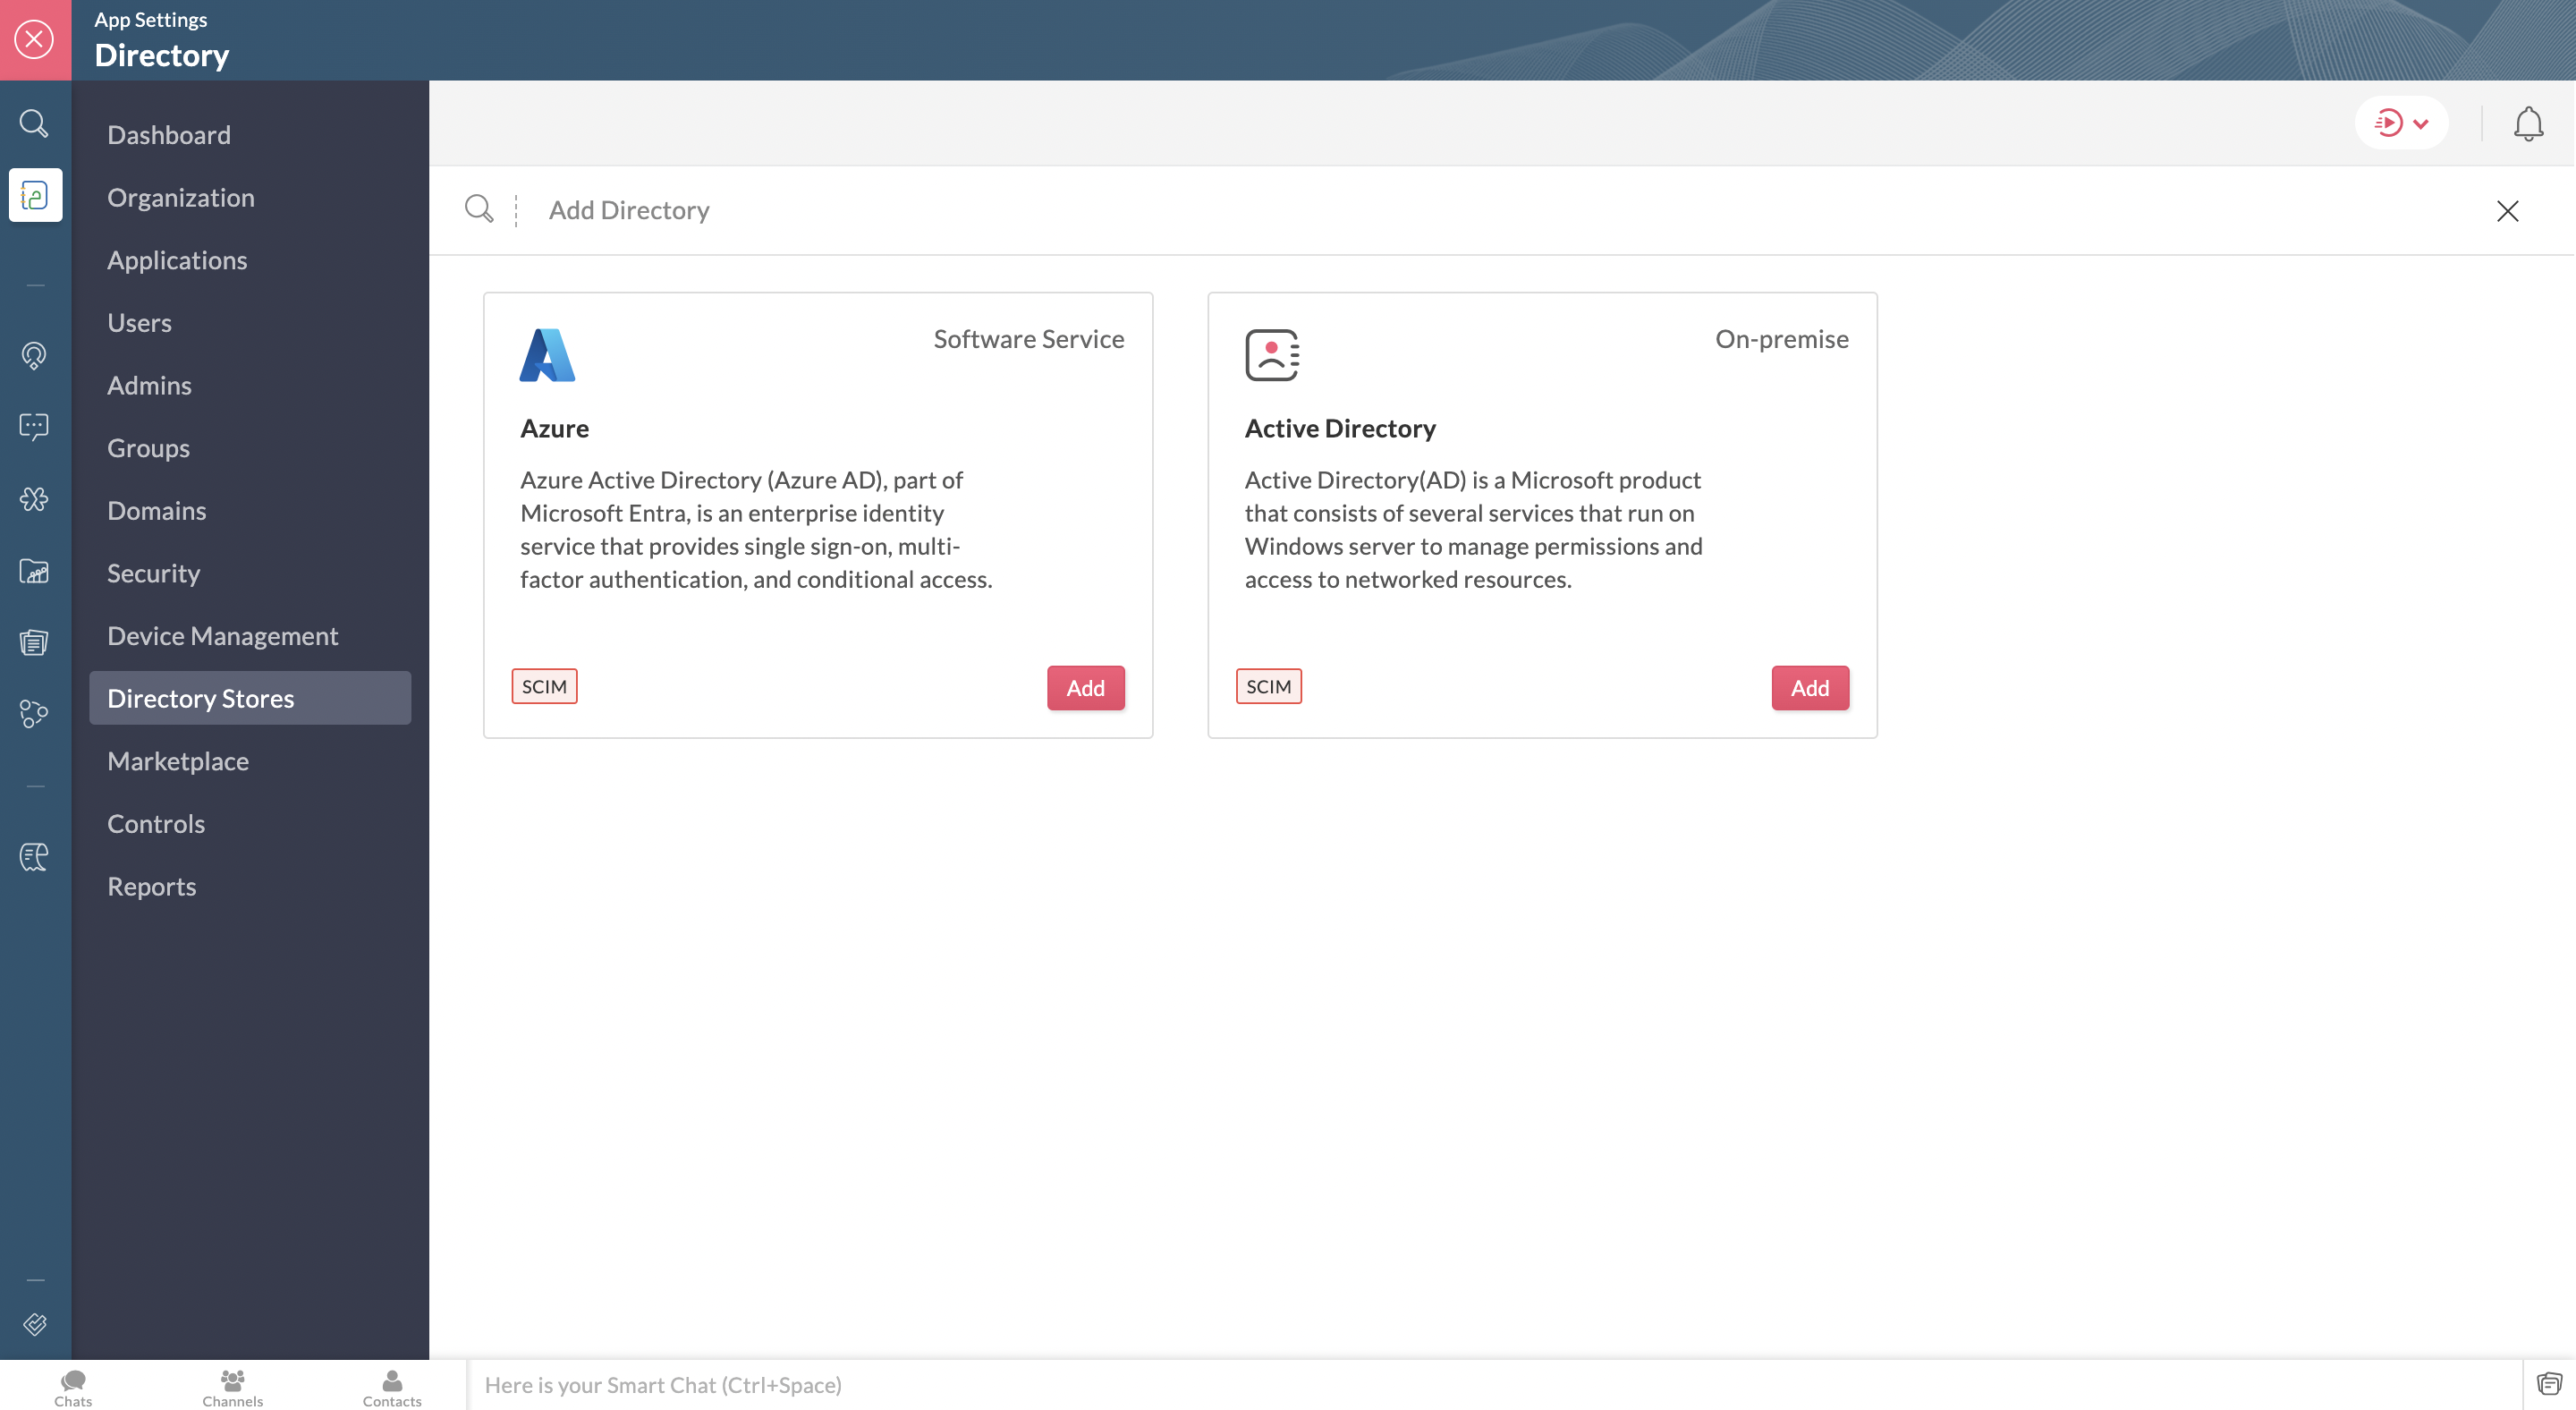Click the Azure logo icon
Viewport: 2576px width, 1410px height.
(547, 355)
